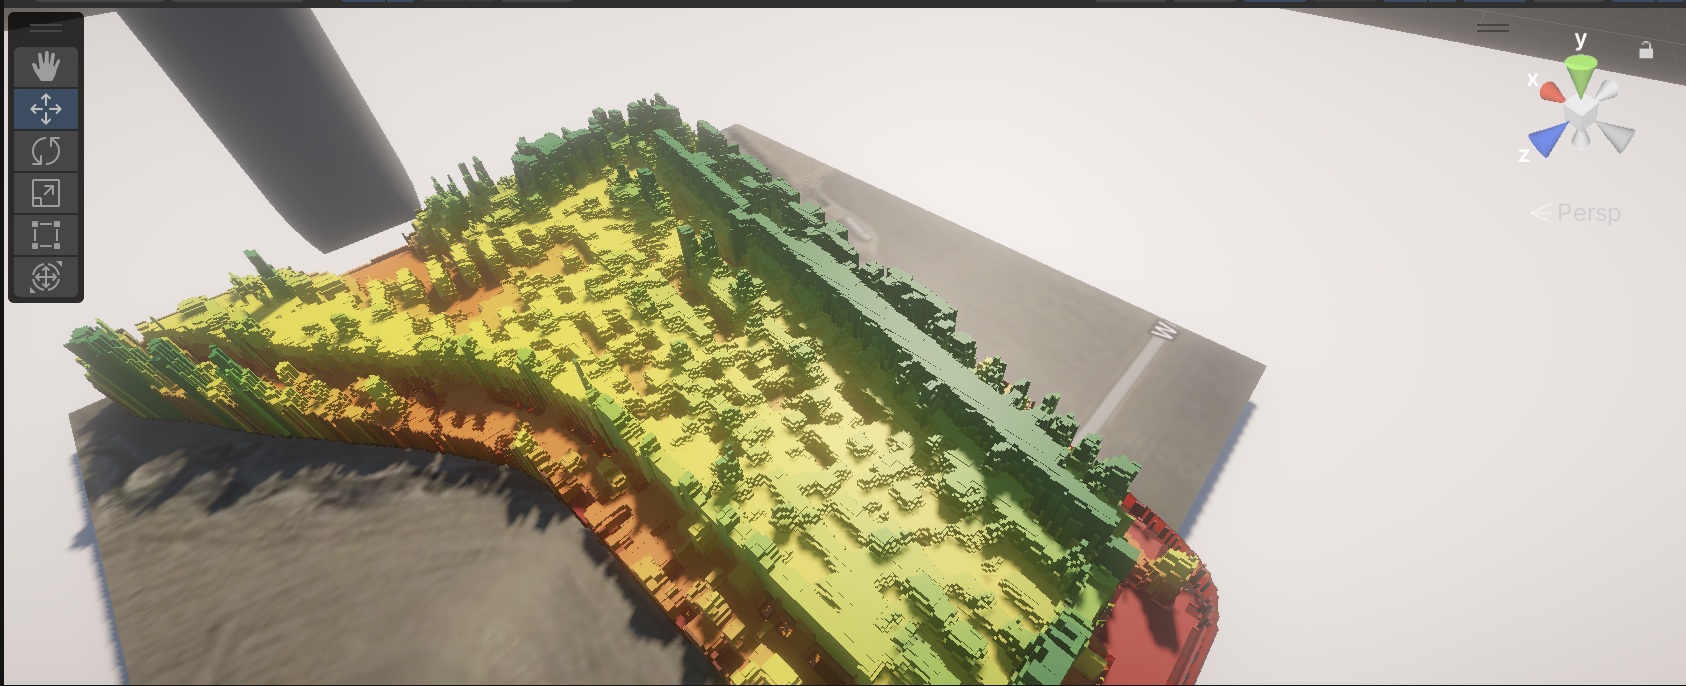
Task: Select the combined Transform tool
Action: (x=46, y=277)
